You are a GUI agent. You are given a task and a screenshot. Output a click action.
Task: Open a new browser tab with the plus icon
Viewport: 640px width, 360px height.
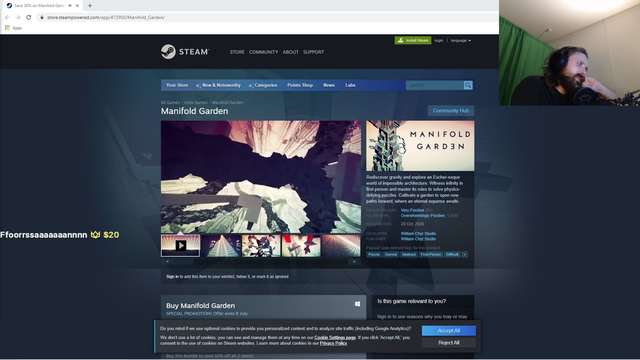(90, 6)
